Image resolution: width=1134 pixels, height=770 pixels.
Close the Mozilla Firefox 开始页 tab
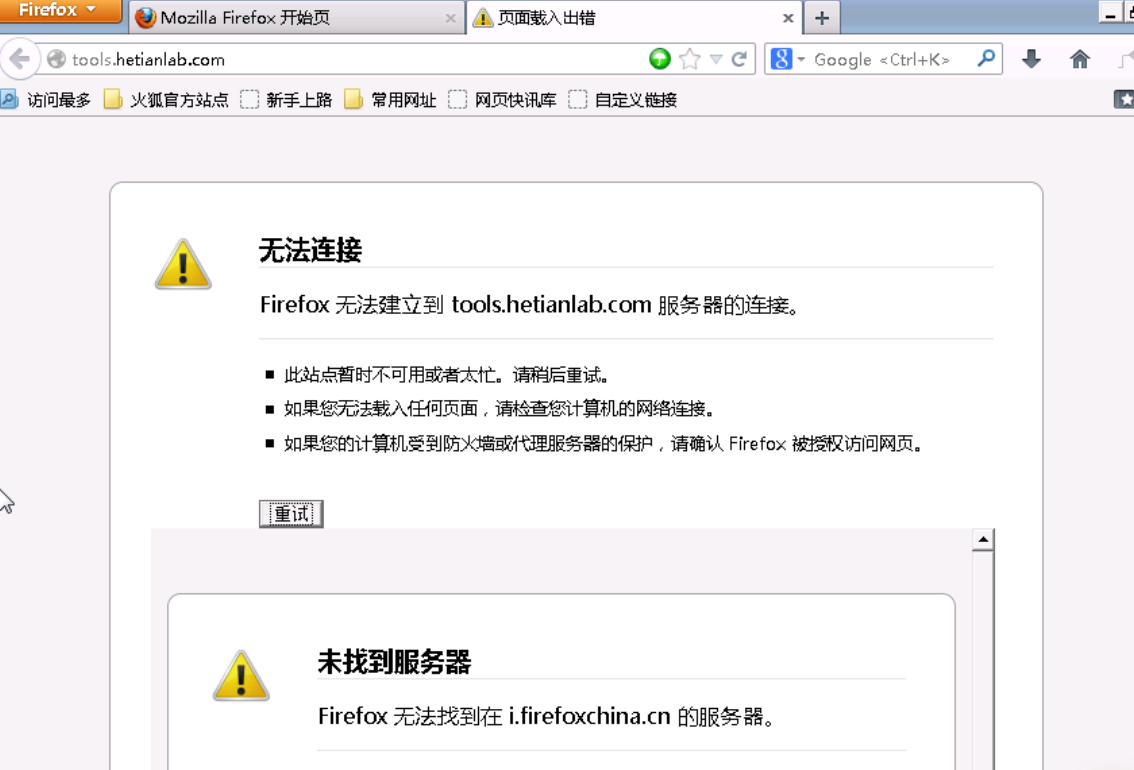[x=451, y=19]
